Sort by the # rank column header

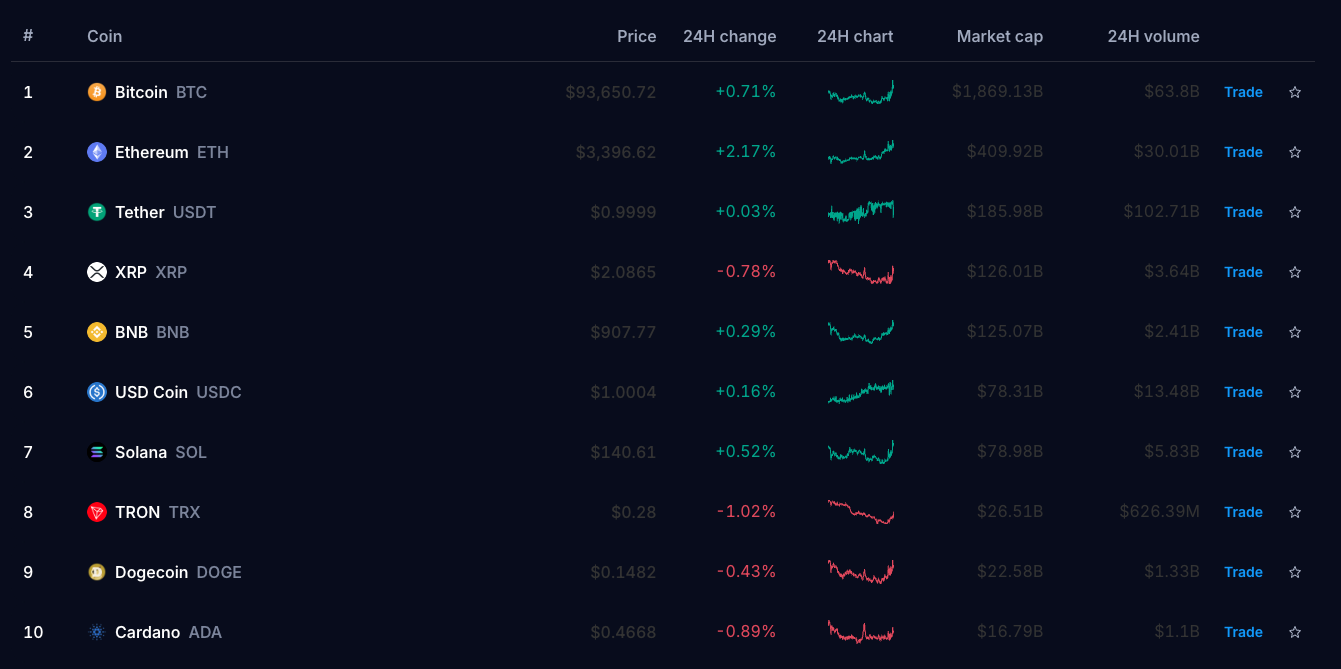click(x=28, y=36)
